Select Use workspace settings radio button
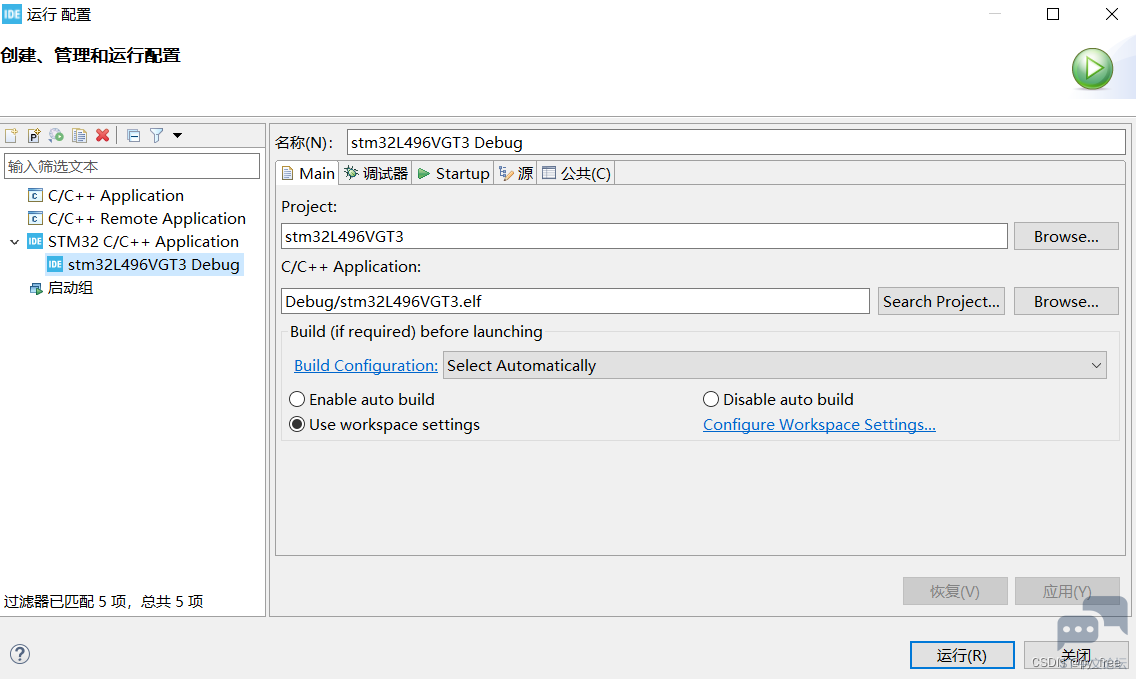This screenshot has height=679, width=1136. tap(297, 425)
